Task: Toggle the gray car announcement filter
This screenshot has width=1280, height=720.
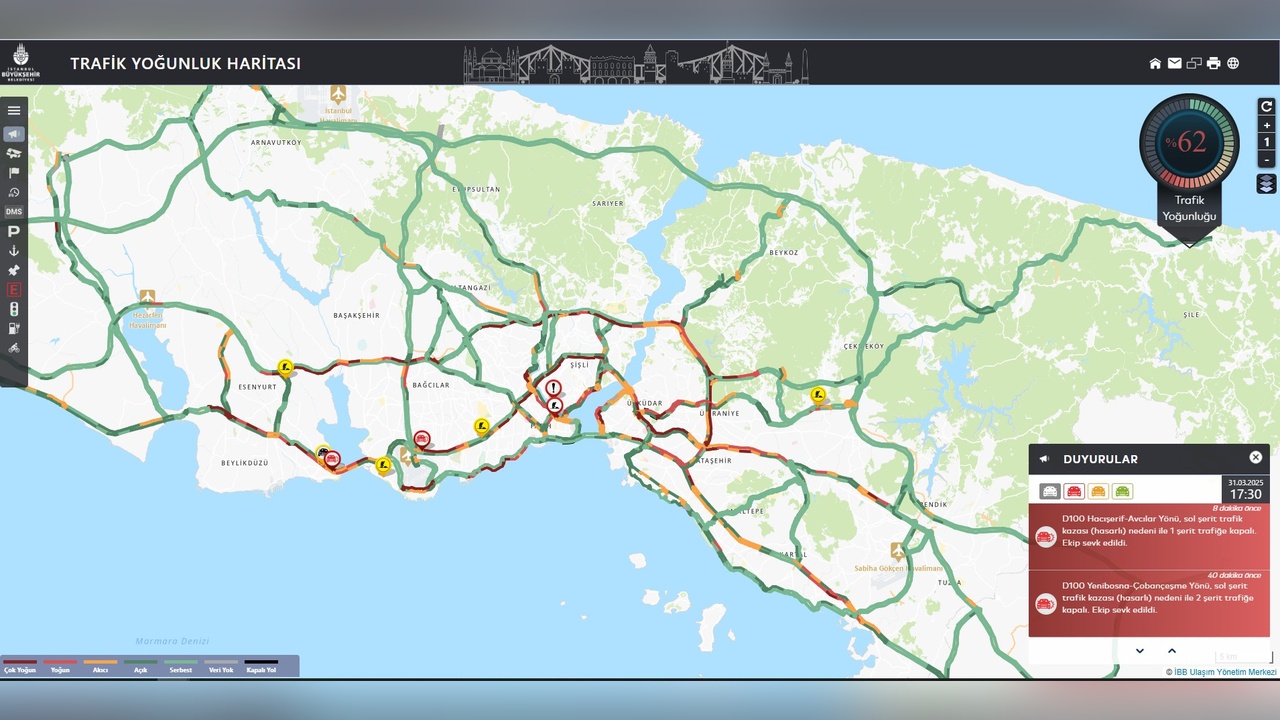Action: point(1049,491)
